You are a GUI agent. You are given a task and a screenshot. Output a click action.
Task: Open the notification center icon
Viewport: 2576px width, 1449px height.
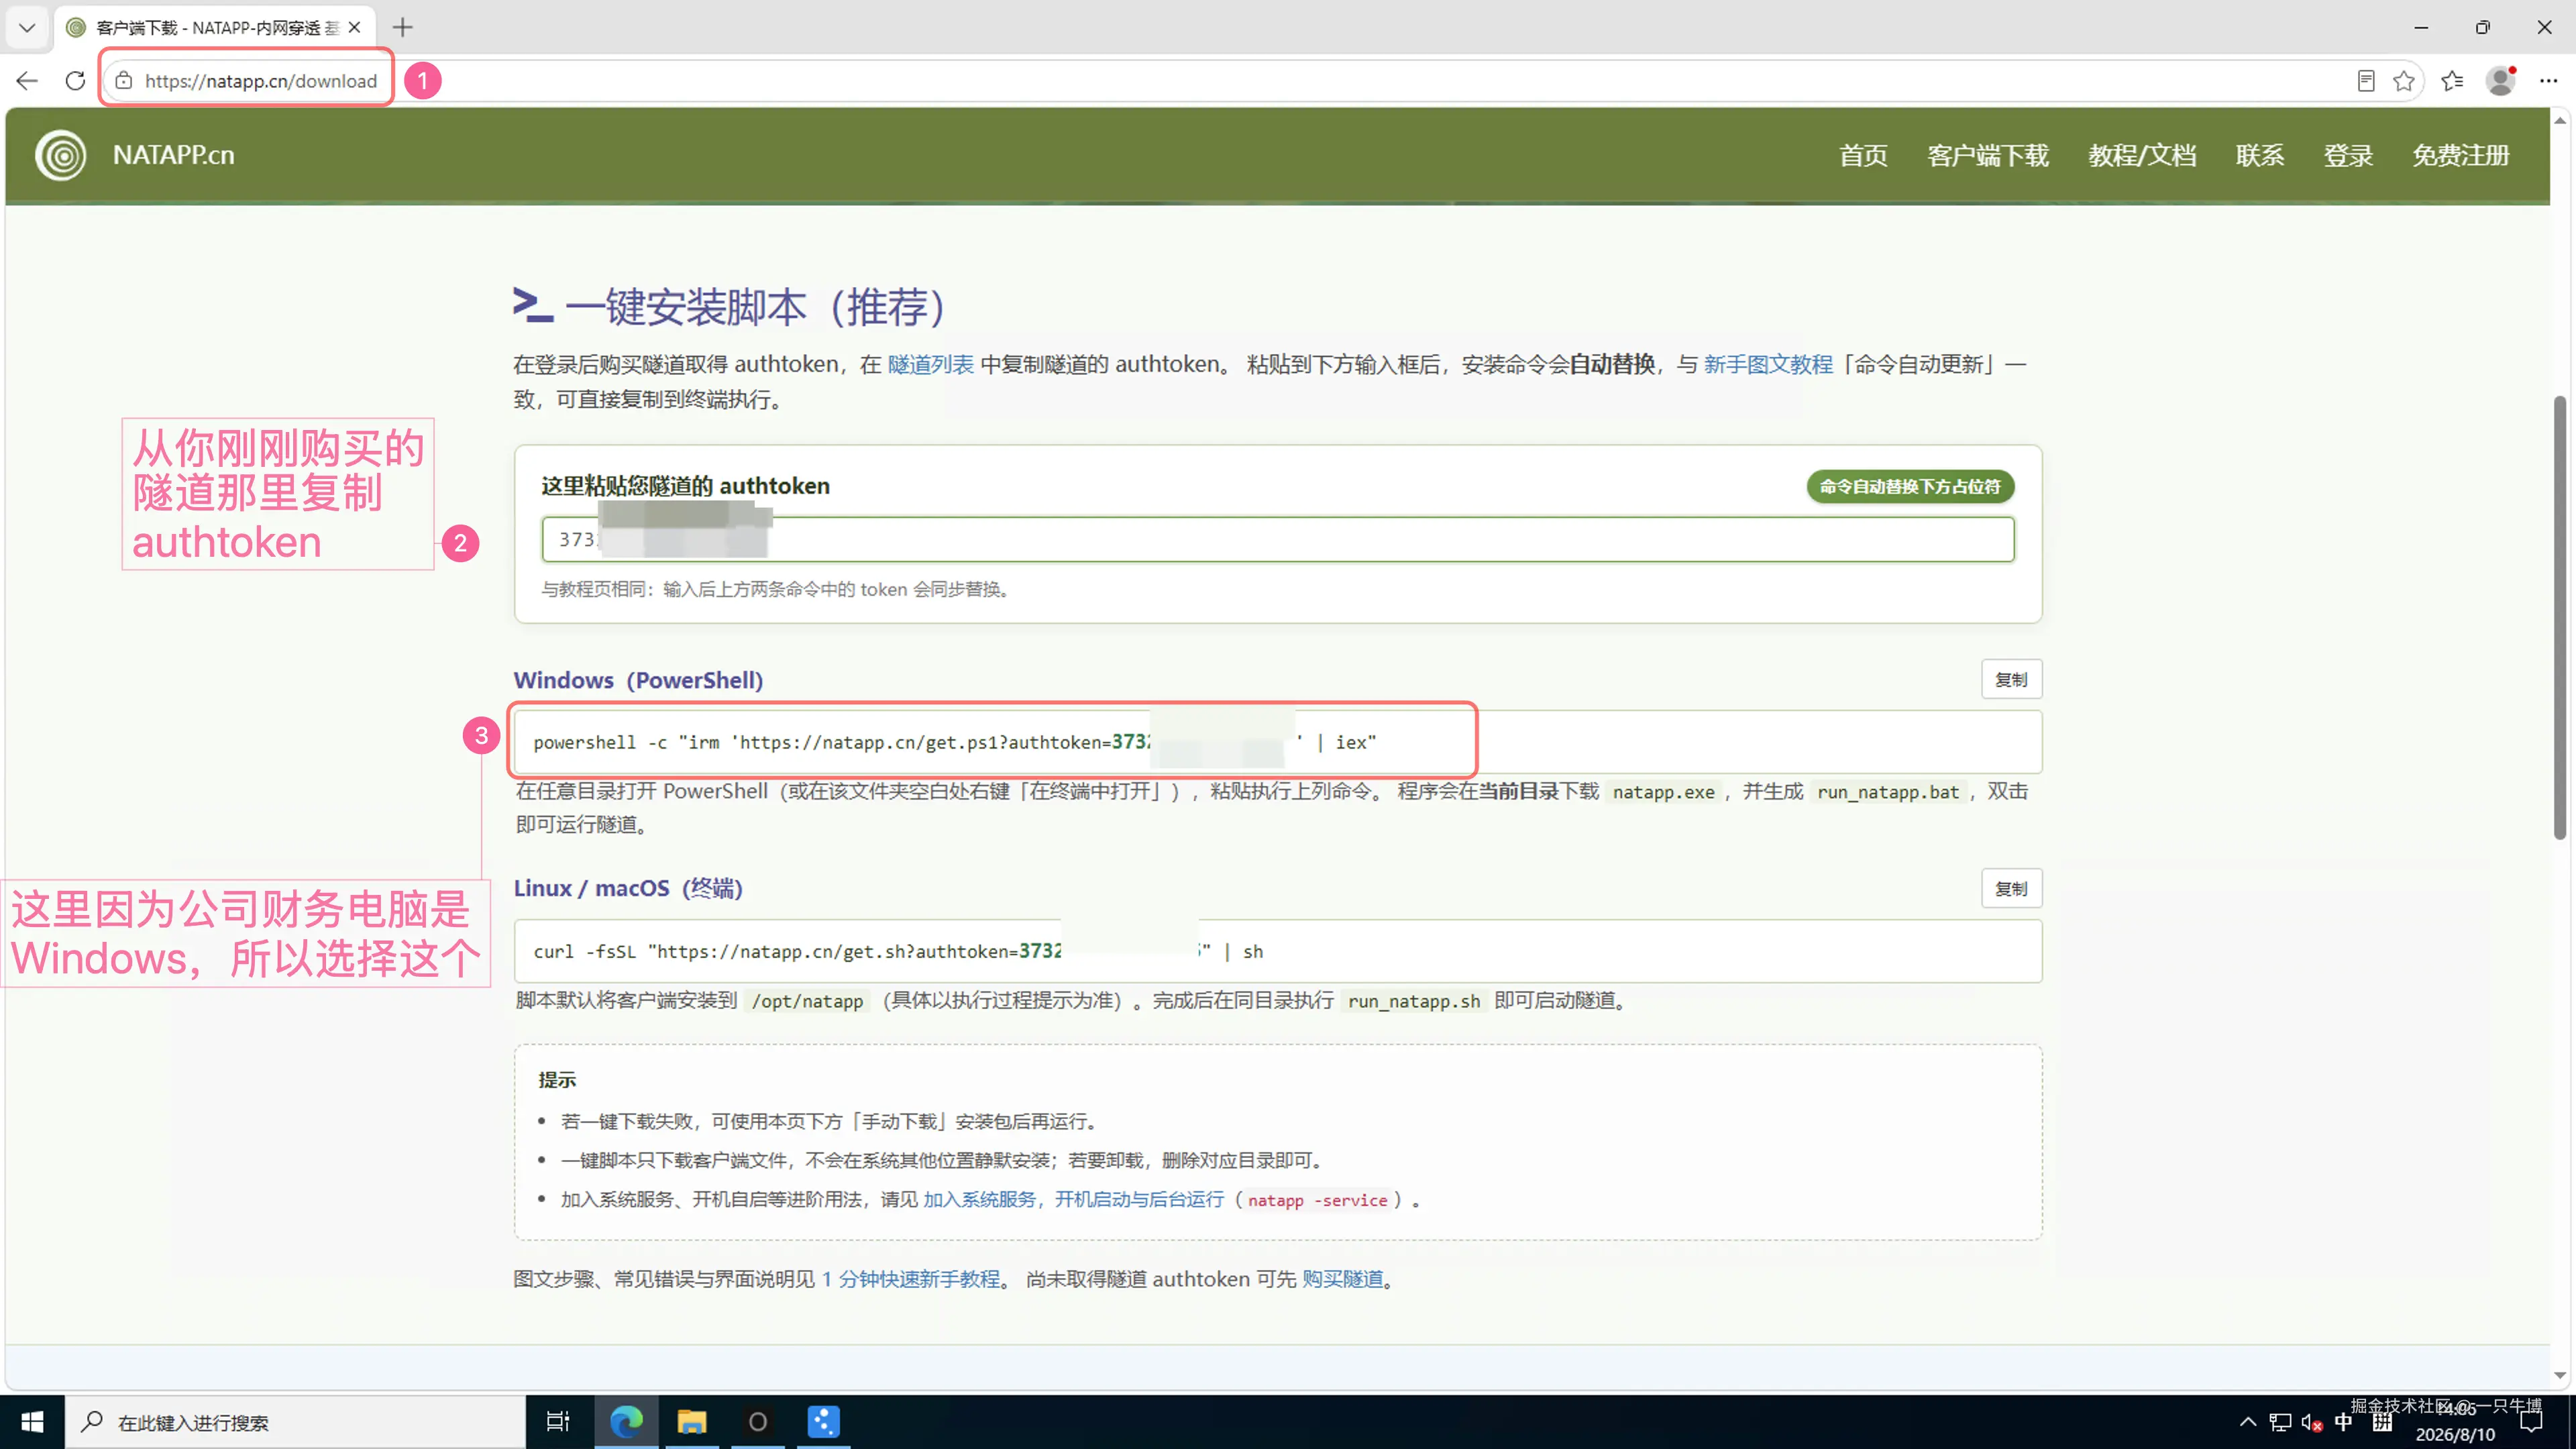click(2531, 1421)
